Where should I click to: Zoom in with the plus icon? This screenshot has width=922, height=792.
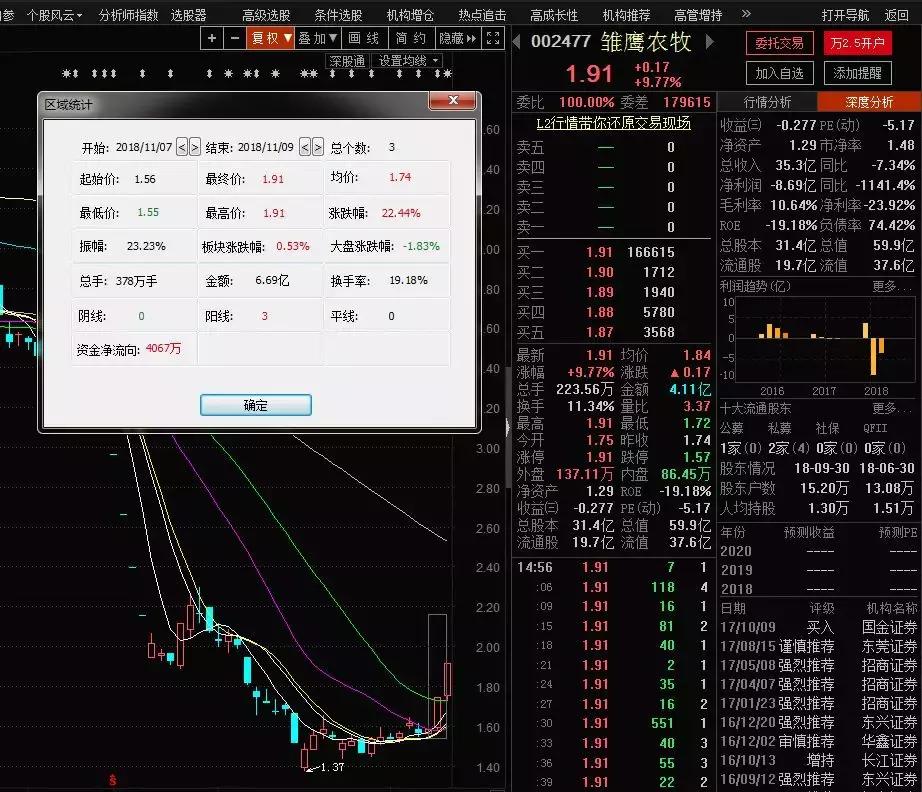[211, 38]
